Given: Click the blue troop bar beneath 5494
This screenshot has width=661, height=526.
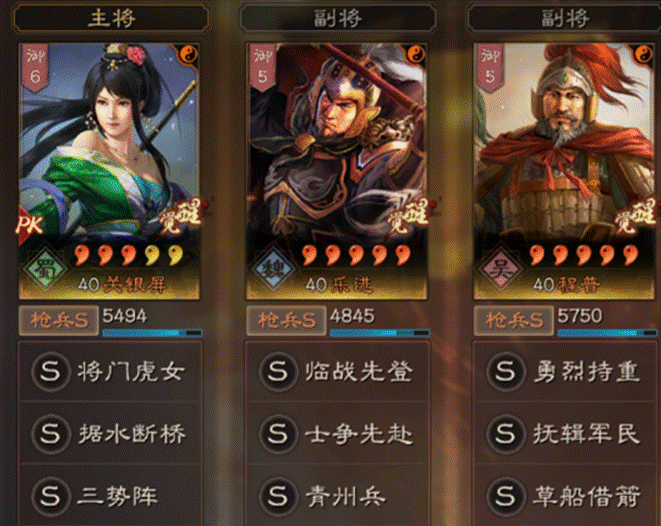Looking at the screenshot, I should [x=153, y=333].
